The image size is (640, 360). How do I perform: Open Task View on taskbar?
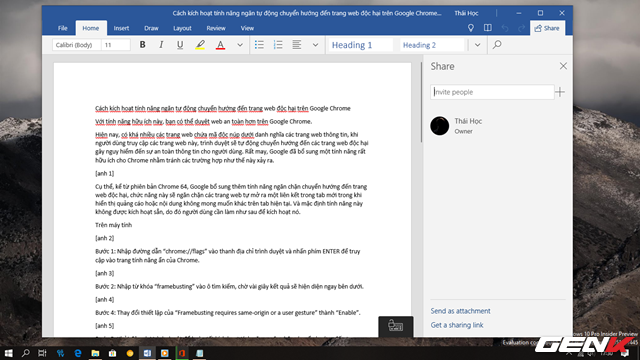point(42,353)
